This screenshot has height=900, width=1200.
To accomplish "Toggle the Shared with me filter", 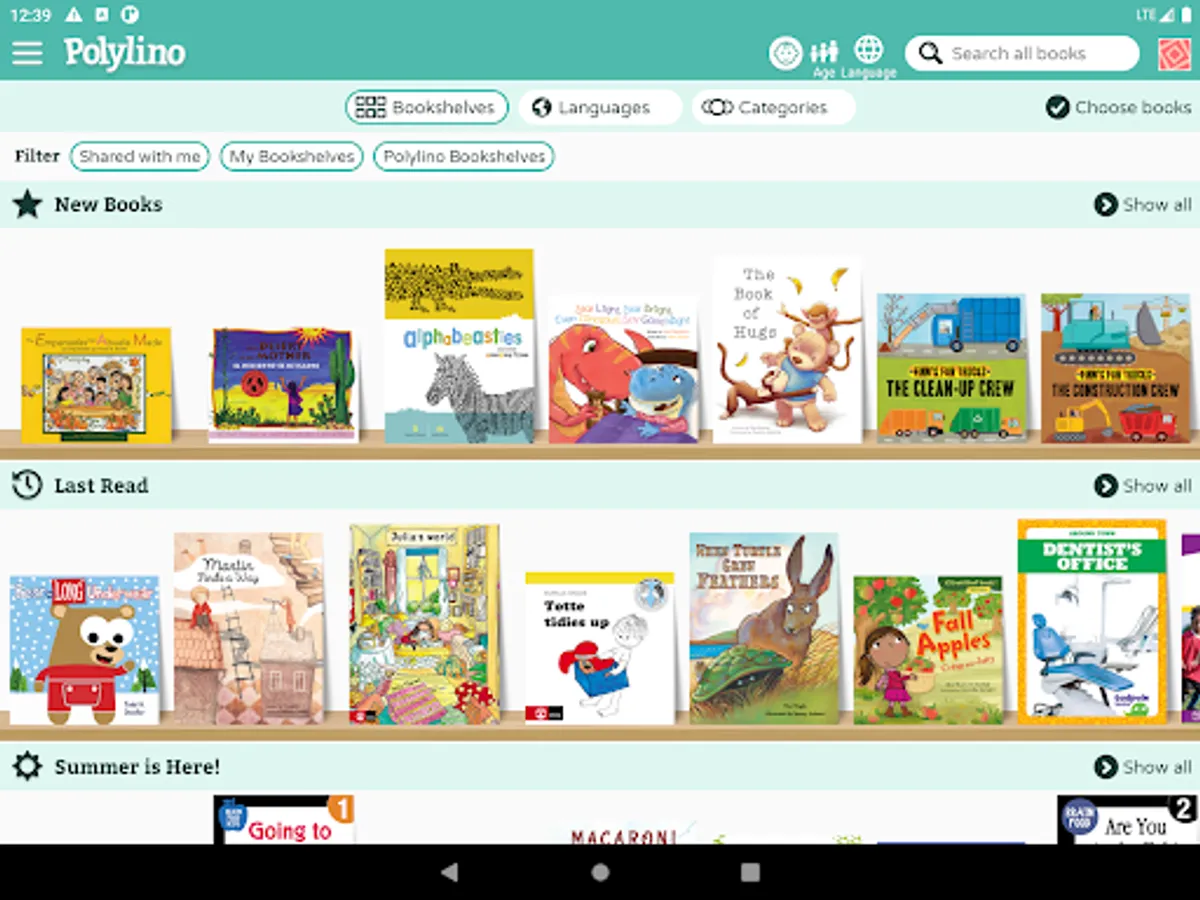I will [x=139, y=156].
